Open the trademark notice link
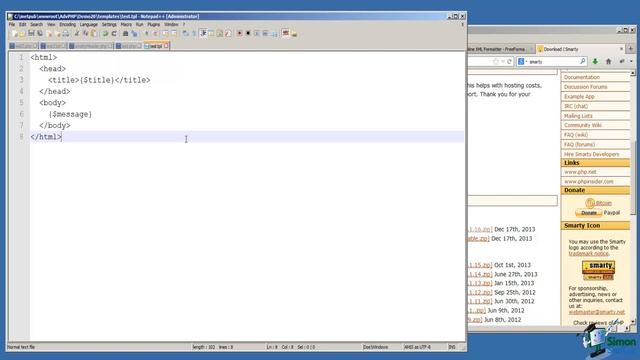640x360 pixels. coord(588,253)
